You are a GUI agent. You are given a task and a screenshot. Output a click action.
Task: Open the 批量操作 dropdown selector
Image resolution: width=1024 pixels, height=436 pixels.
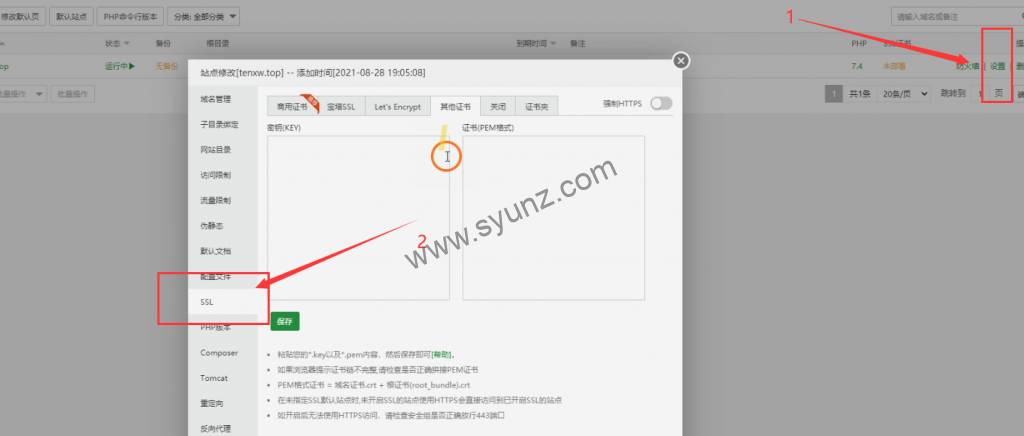[22, 94]
